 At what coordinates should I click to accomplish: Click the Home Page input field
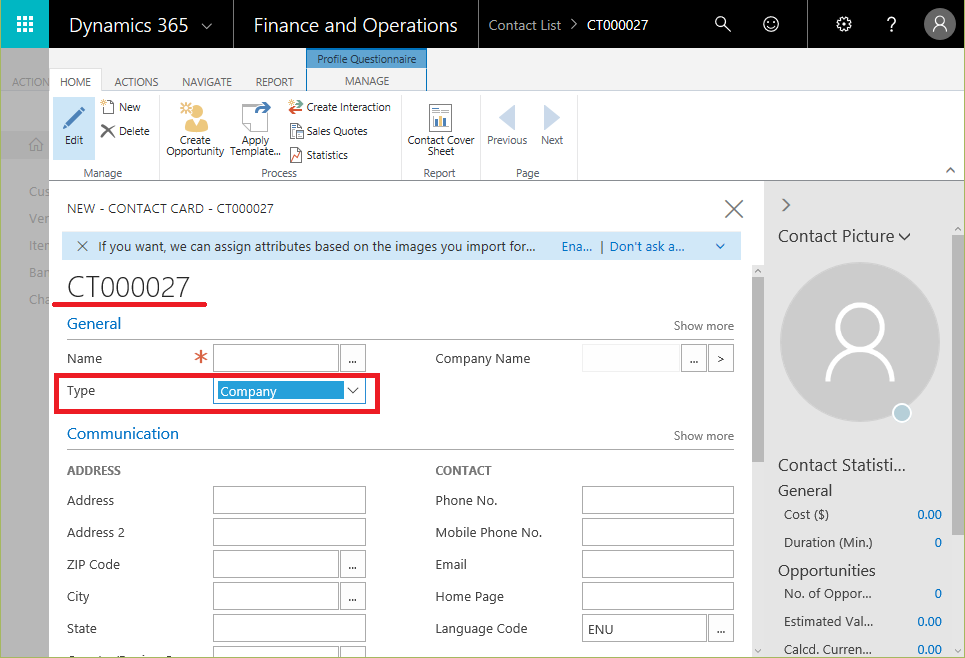tap(658, 596)
